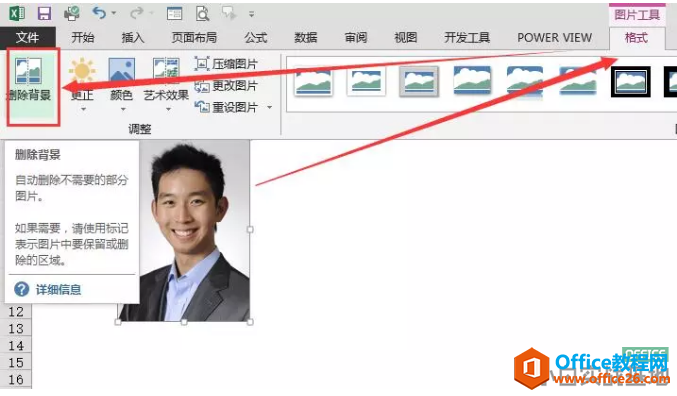This screenshot has height=396, width=677.
Task: Select row 14 header
Action: pyautogui.click(x=16, y=345)
